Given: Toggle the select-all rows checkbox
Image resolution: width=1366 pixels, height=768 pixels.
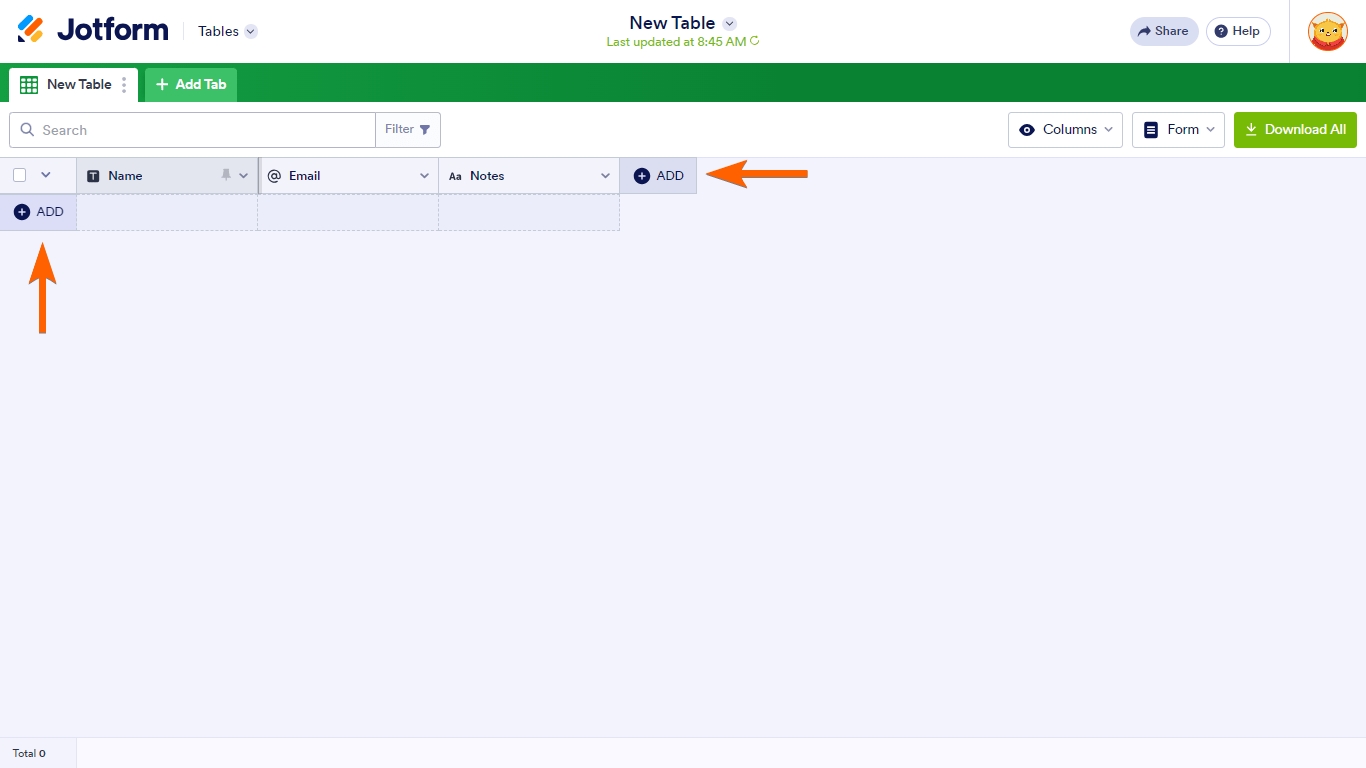Looking at the screenshot, I should coord(18,174).
